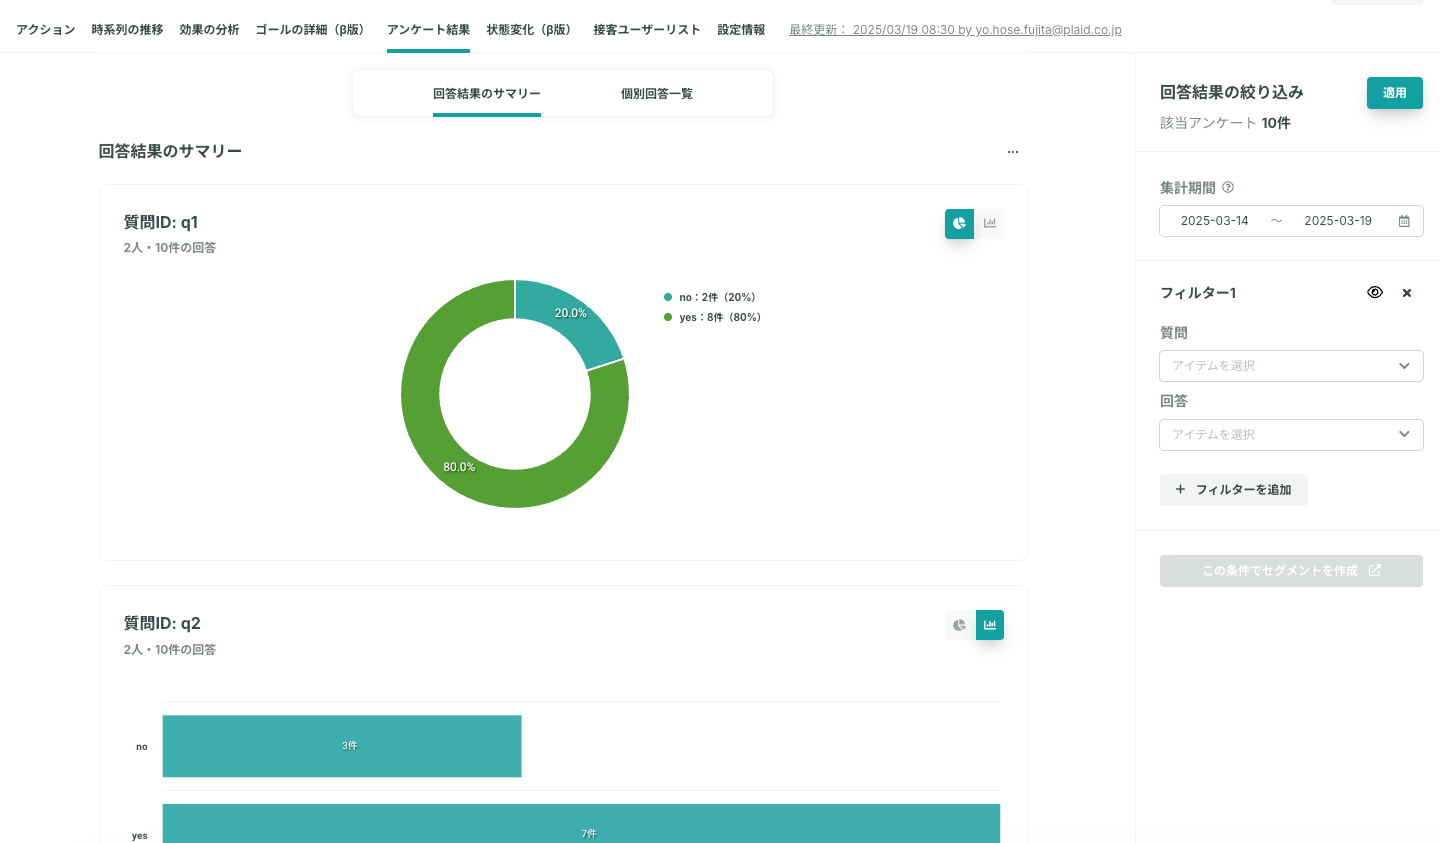Click the teal no legend dot
This screenshot has width=1440, height=843.
(668, 297)
